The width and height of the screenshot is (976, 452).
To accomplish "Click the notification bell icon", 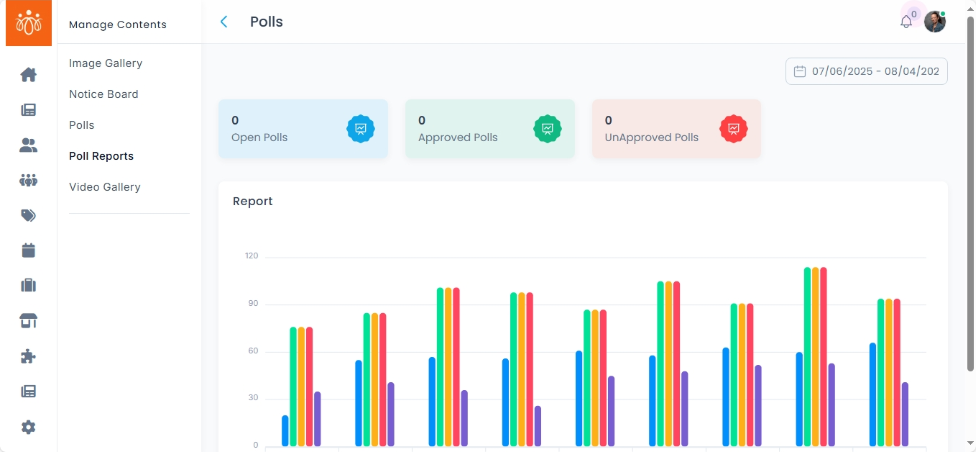I will 906,22.
